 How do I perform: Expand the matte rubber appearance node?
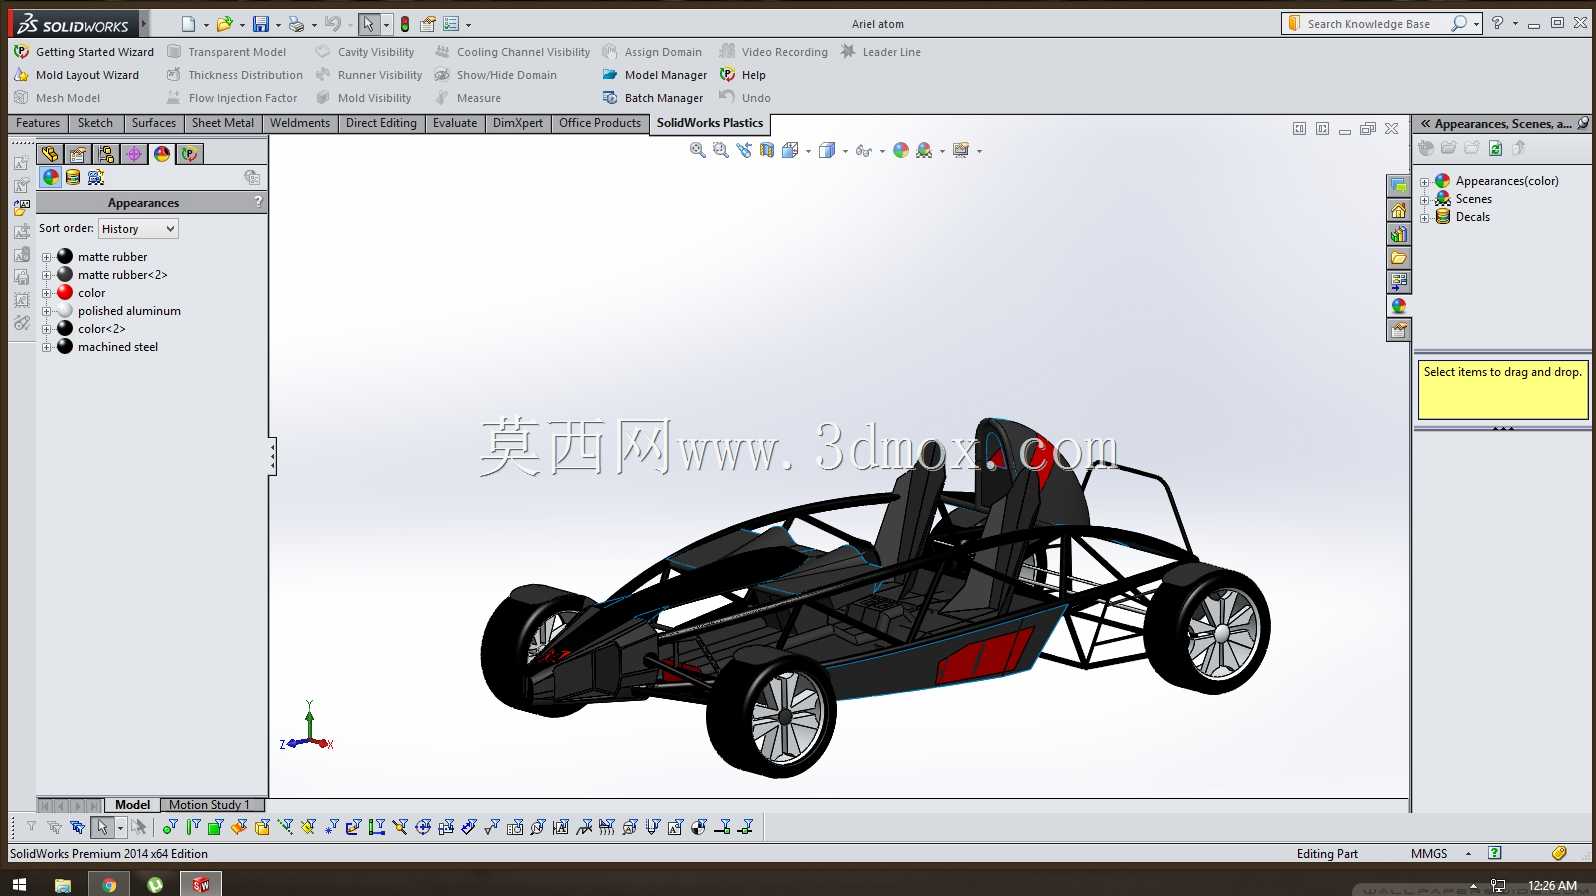point(46,257)
